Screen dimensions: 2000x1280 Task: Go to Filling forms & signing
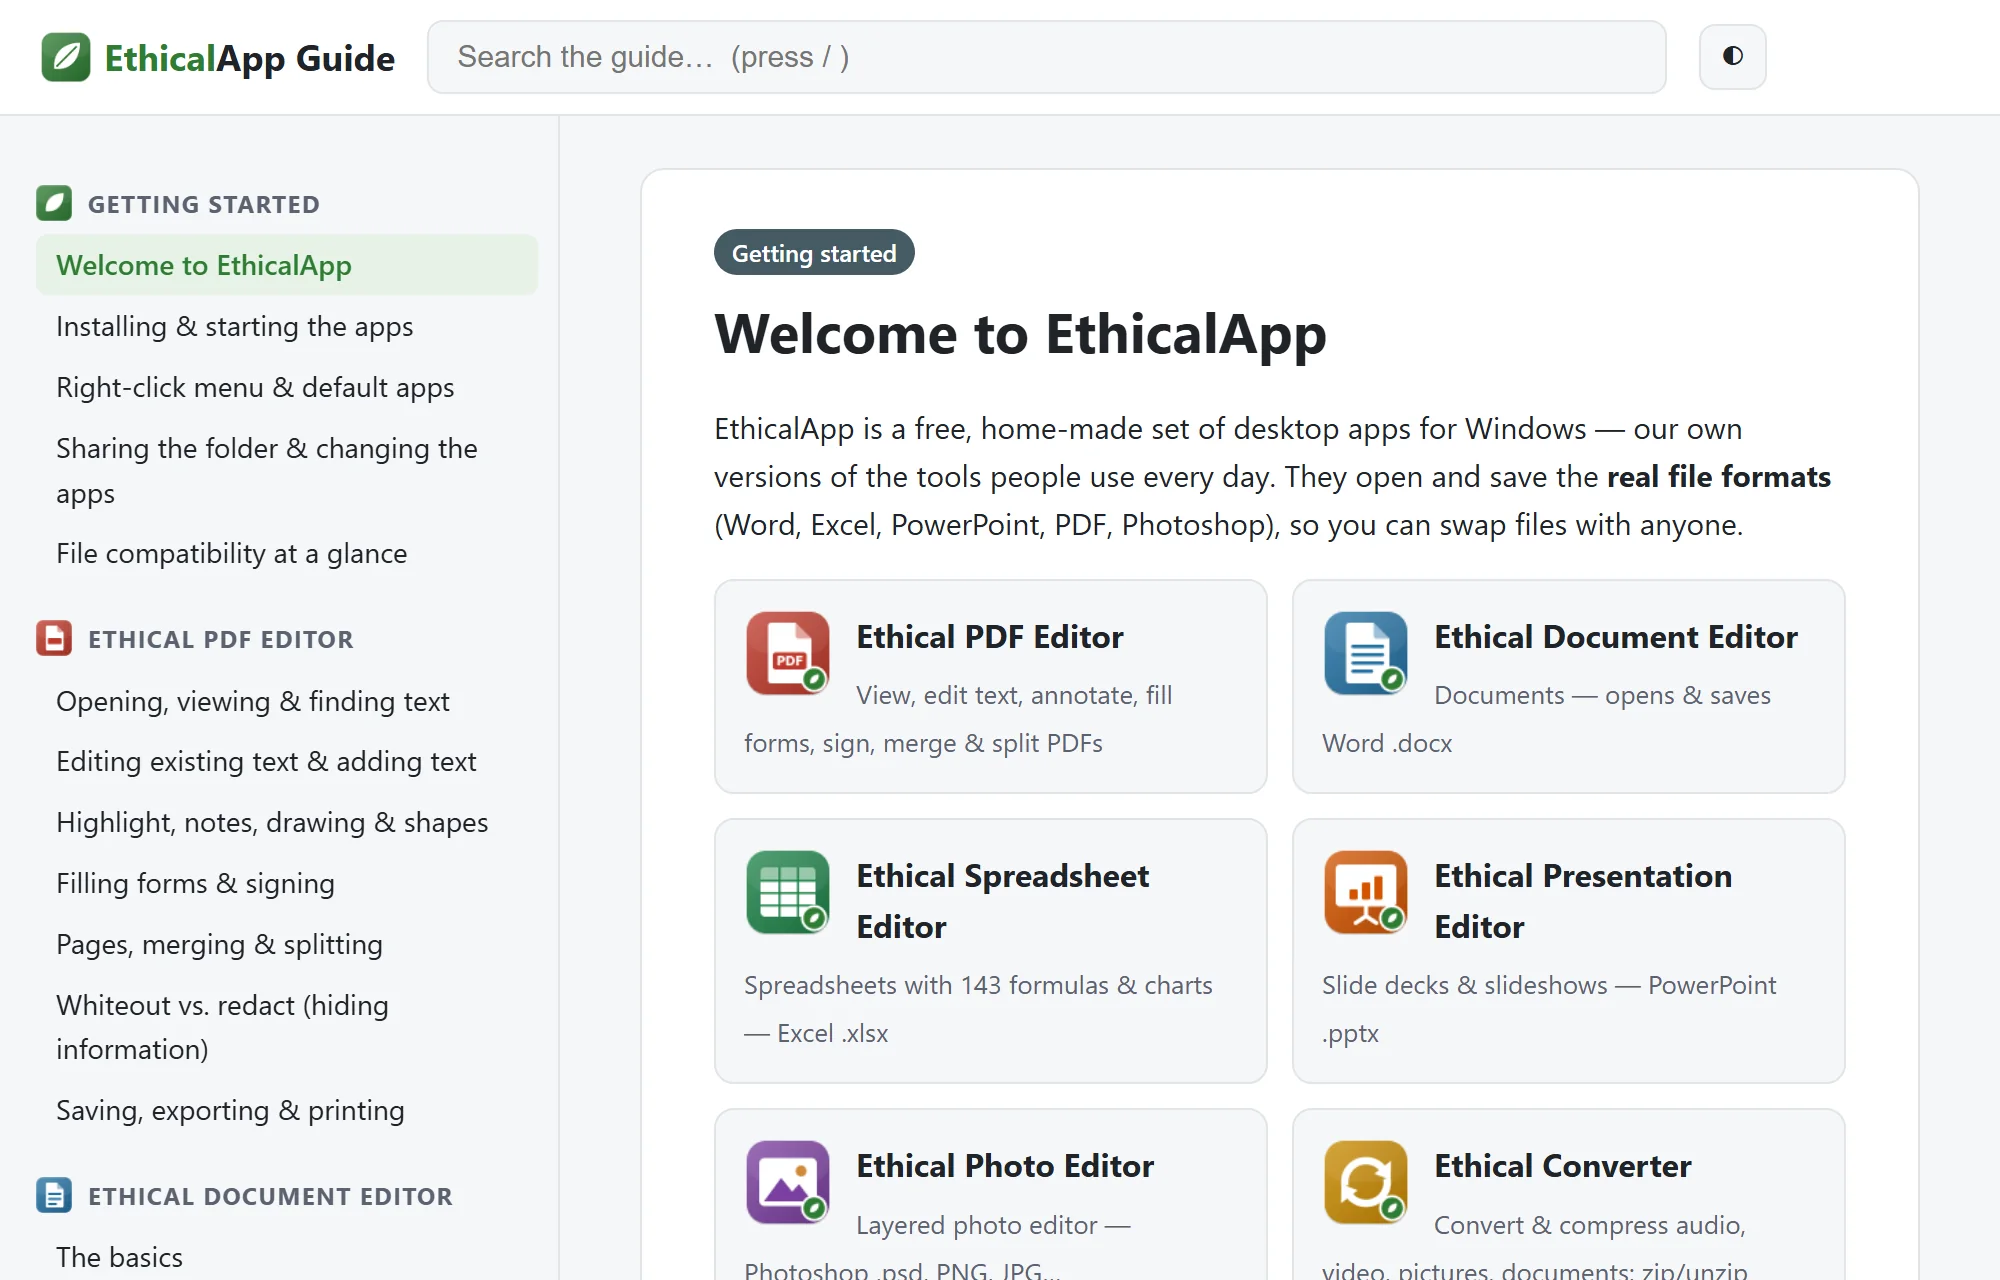click(287, 883)
